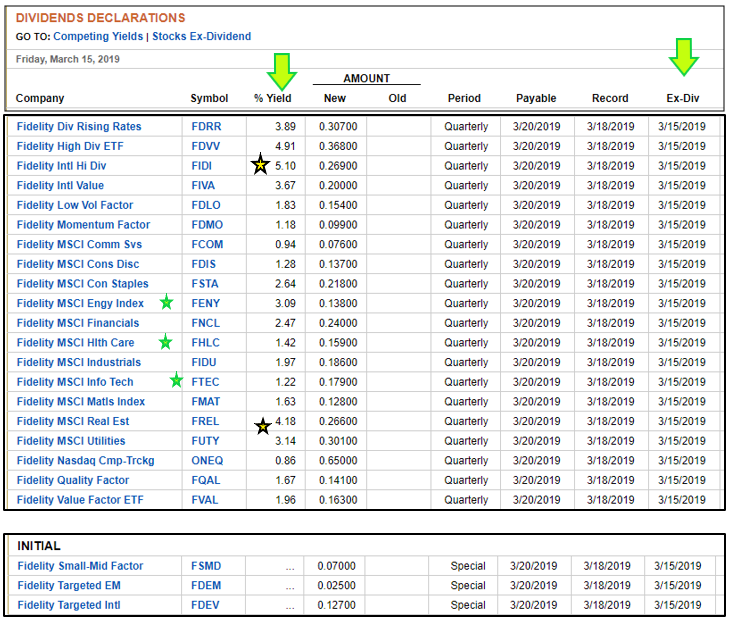Click green star next to Fidelity MSCI Info Tech
This screenshot has width=735, height=620.
click(x=176, y=380)
